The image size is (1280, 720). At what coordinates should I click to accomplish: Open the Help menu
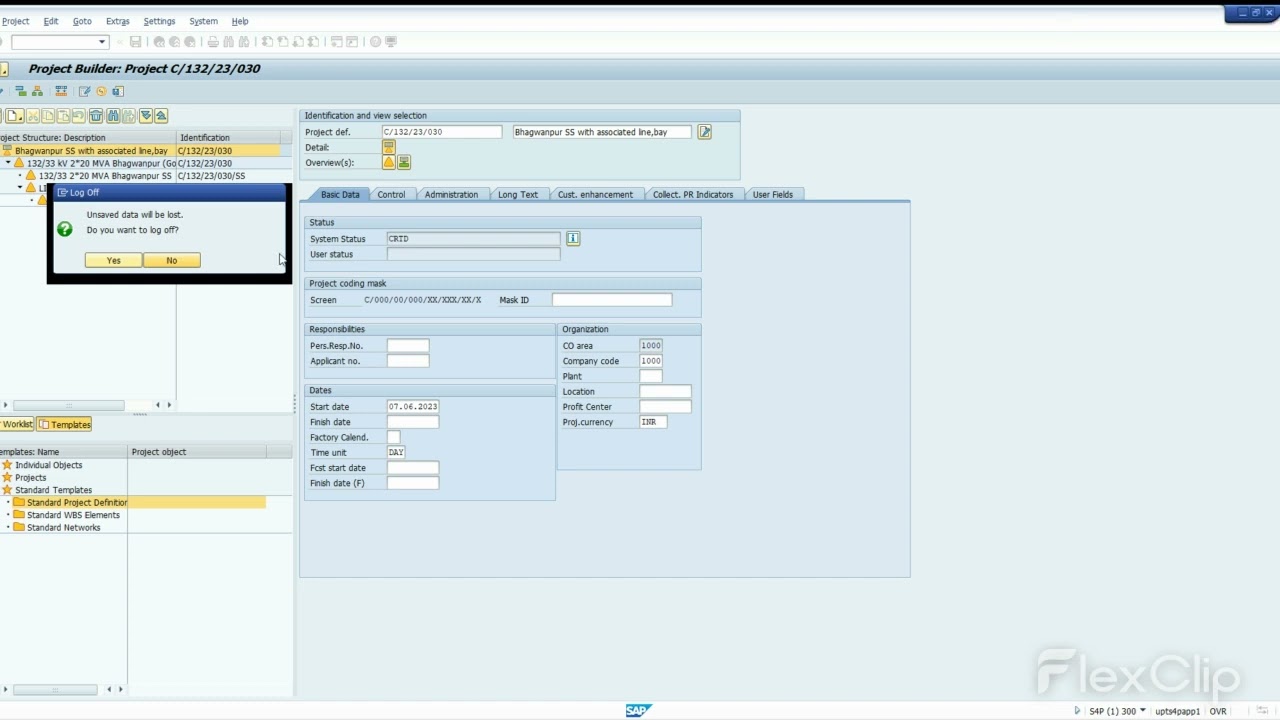point(240,21)
